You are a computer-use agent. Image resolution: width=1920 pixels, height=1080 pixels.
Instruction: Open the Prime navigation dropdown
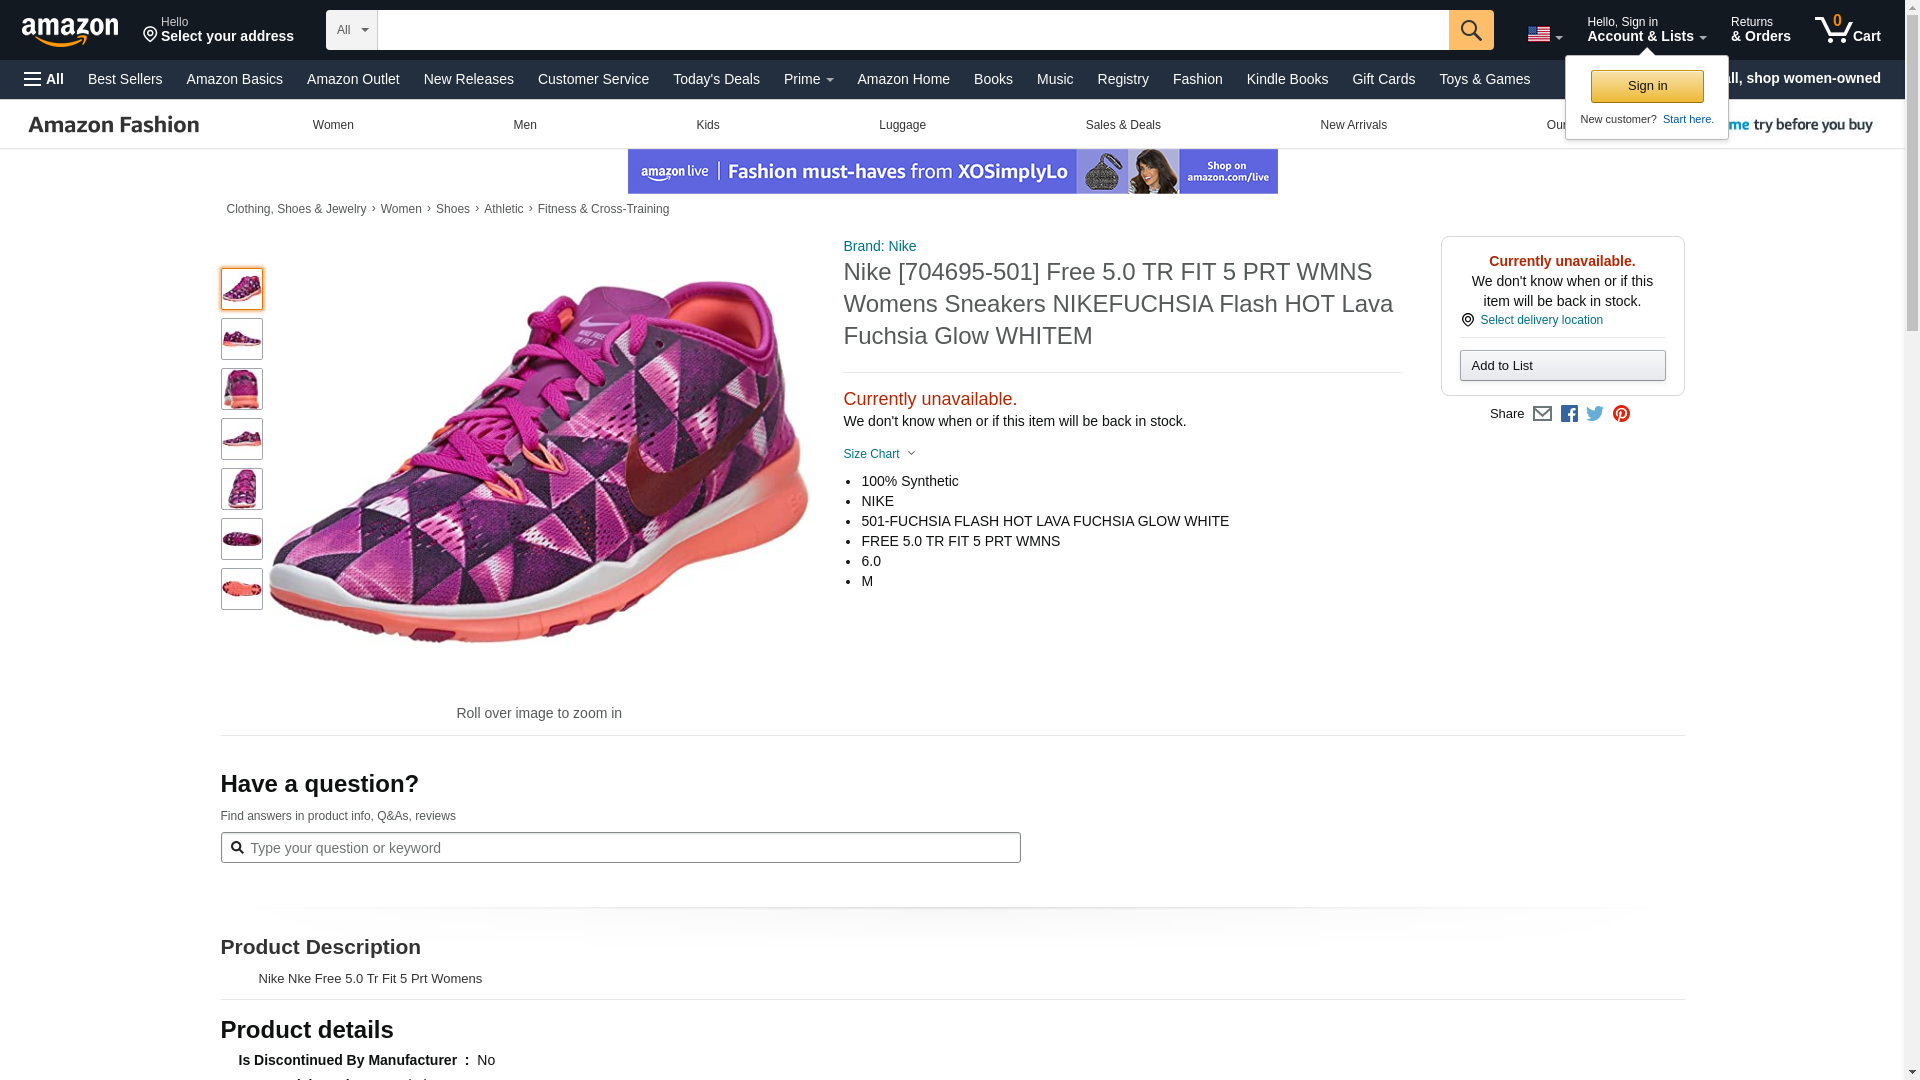coord(808,79)
